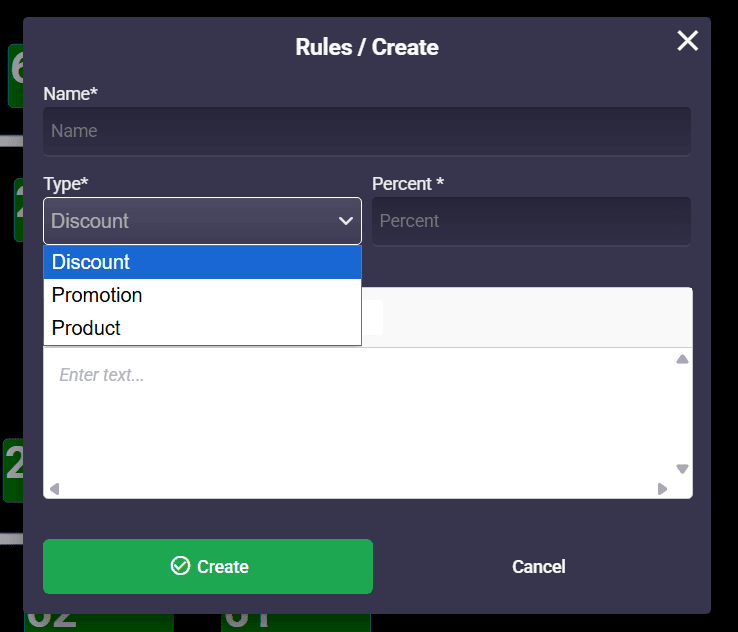Click the checkmark icon on Create button
The height and width of the screenshot is (632, 738).
tap(180, 567)
